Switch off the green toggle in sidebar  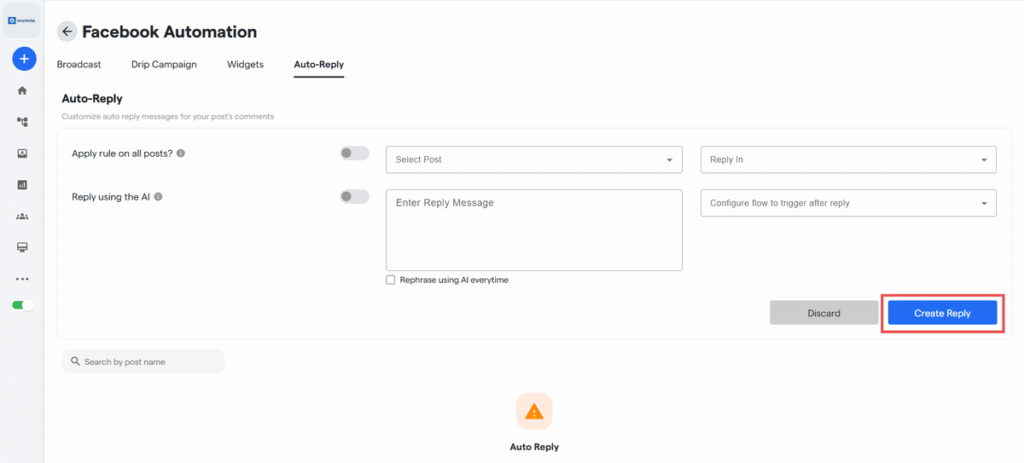tap(23, 305)
